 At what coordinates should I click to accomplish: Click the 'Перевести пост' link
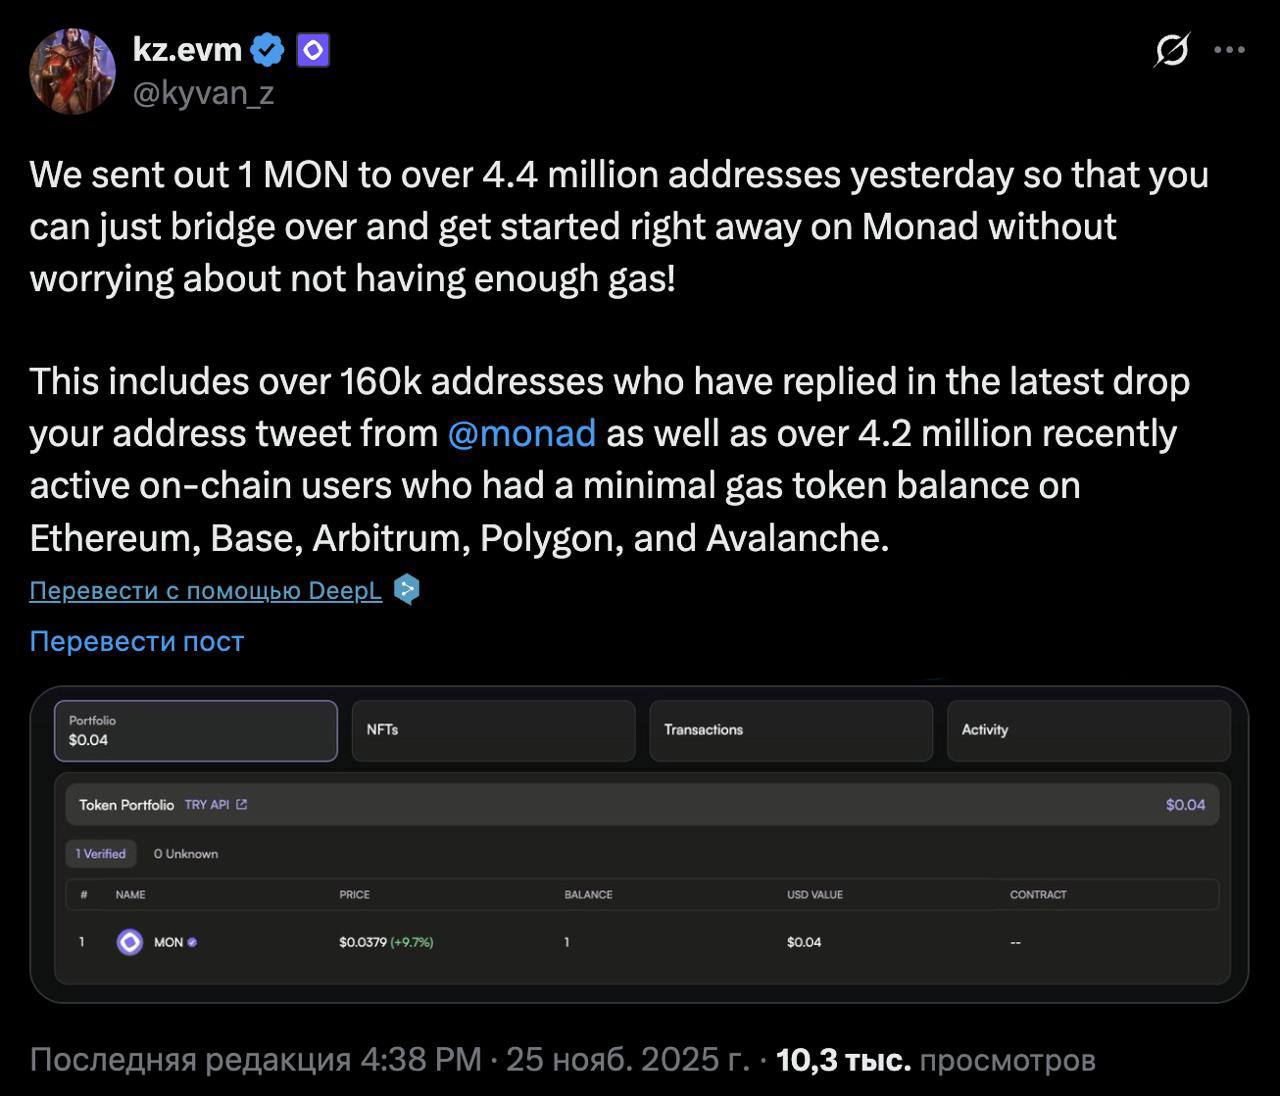(x=137, y=641)
